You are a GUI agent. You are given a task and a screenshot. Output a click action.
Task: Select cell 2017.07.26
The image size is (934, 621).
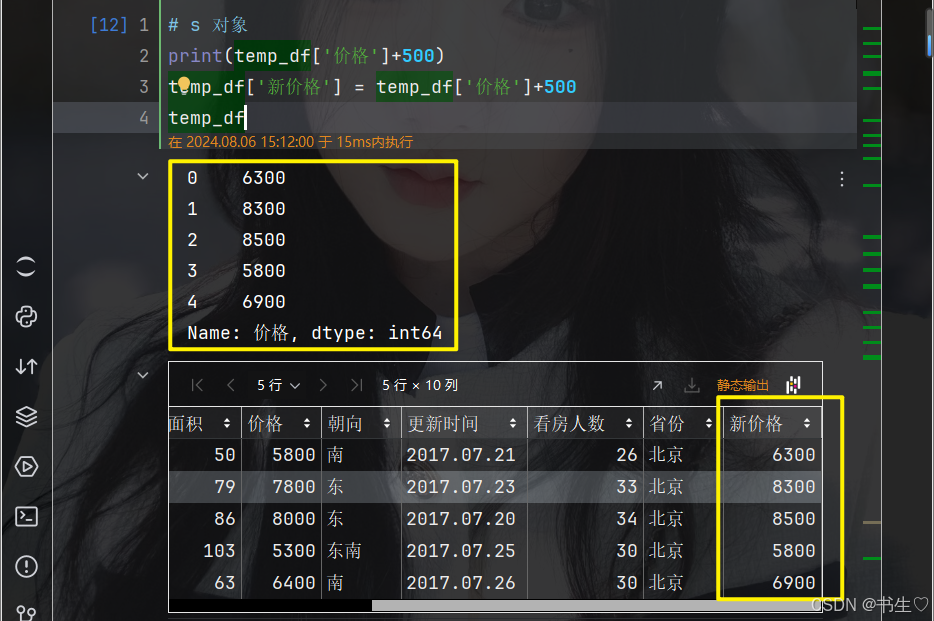pos(464,583)
